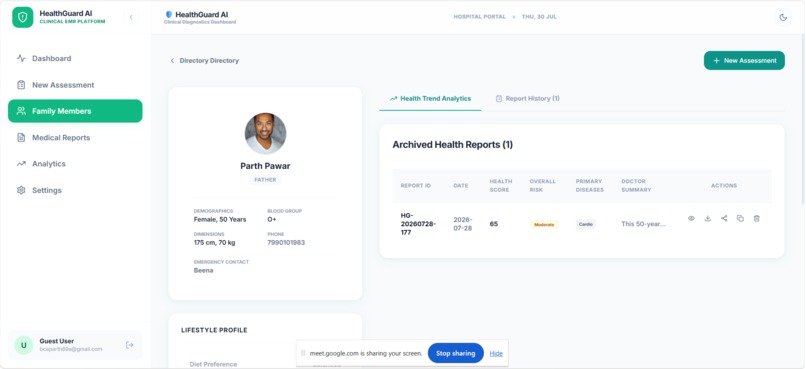Viewport: 806px width, 369px height.
Task: Click the blood group value O+
Action: click(x=271, y=219)
